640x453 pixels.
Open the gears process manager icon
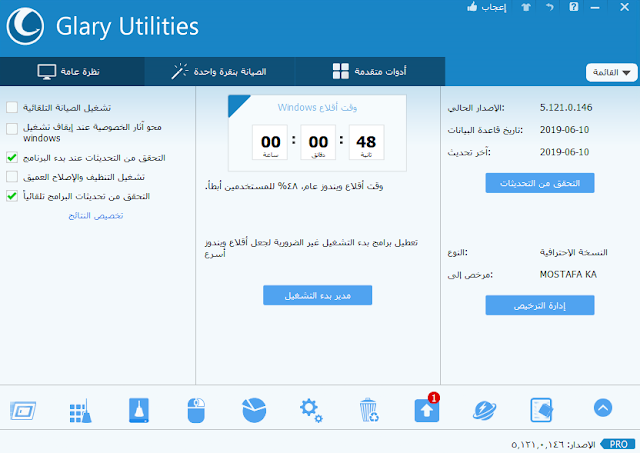point(311,411)
